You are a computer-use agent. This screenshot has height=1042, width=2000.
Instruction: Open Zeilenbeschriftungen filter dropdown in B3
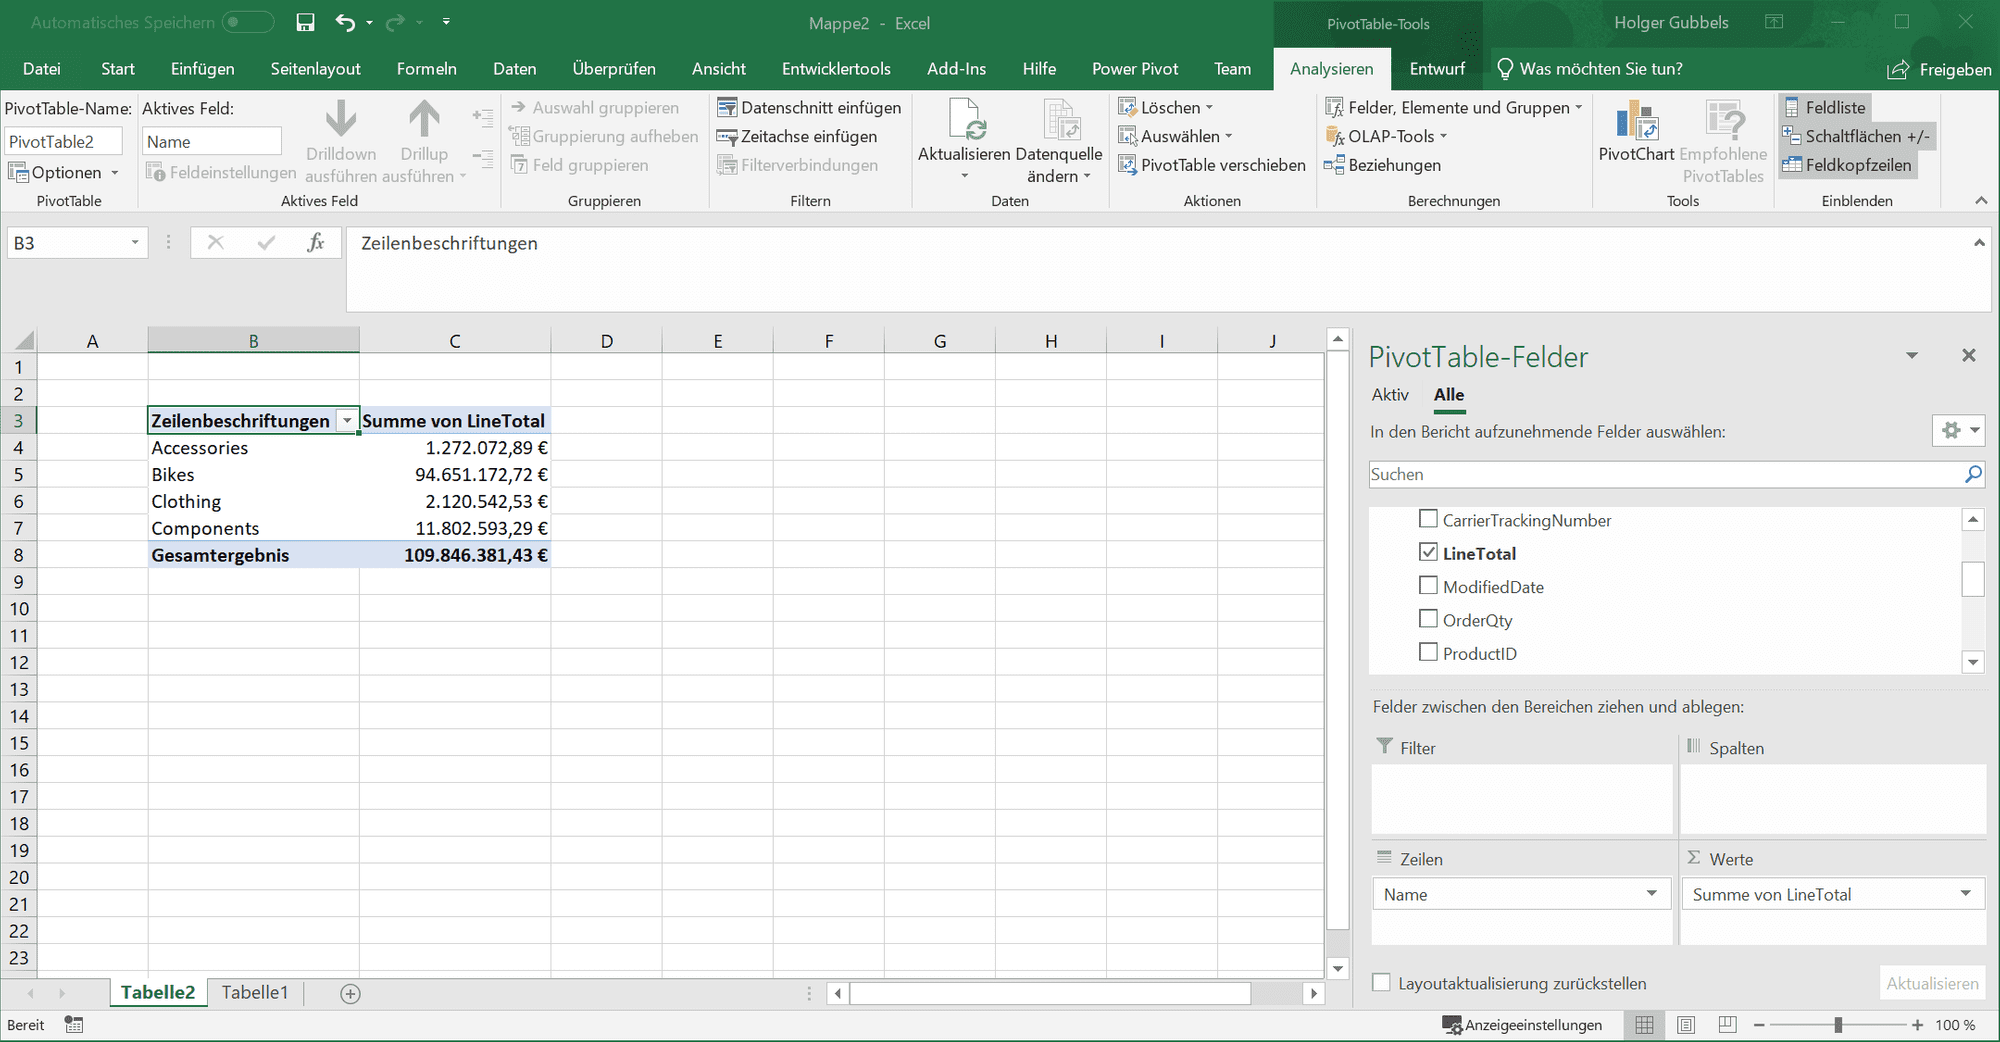[347, 421]
